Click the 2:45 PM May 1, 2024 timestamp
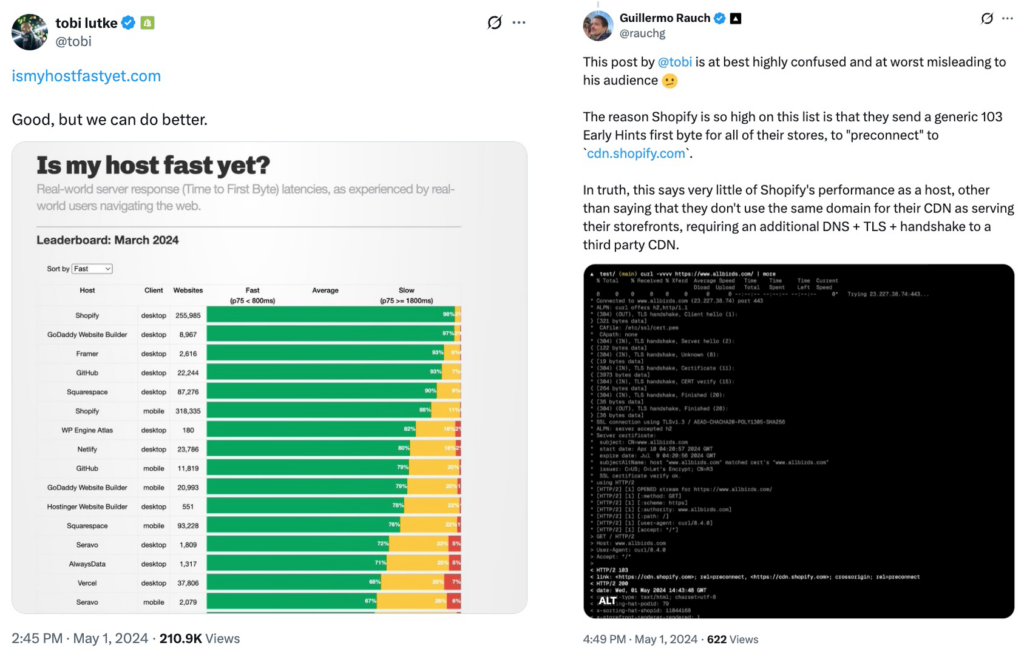This screenshot has width=1024, height=657. (x=79, y=638)
